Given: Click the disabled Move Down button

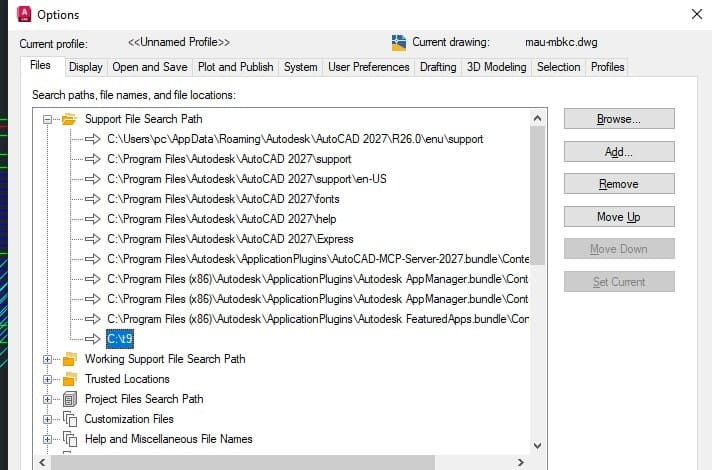Looking at the screenshot, I should coord(619,249).
